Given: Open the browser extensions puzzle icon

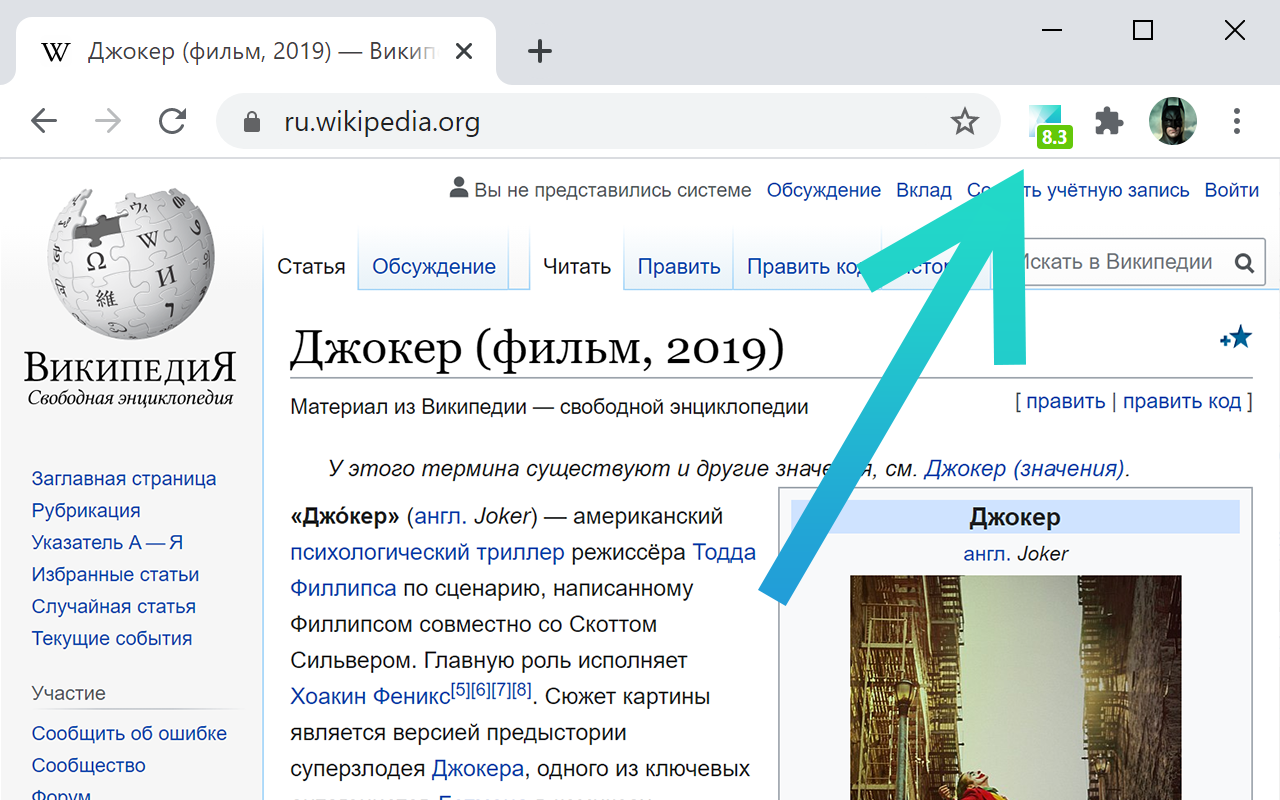Looking at the screenshot, I should (x=1109, y=120).
